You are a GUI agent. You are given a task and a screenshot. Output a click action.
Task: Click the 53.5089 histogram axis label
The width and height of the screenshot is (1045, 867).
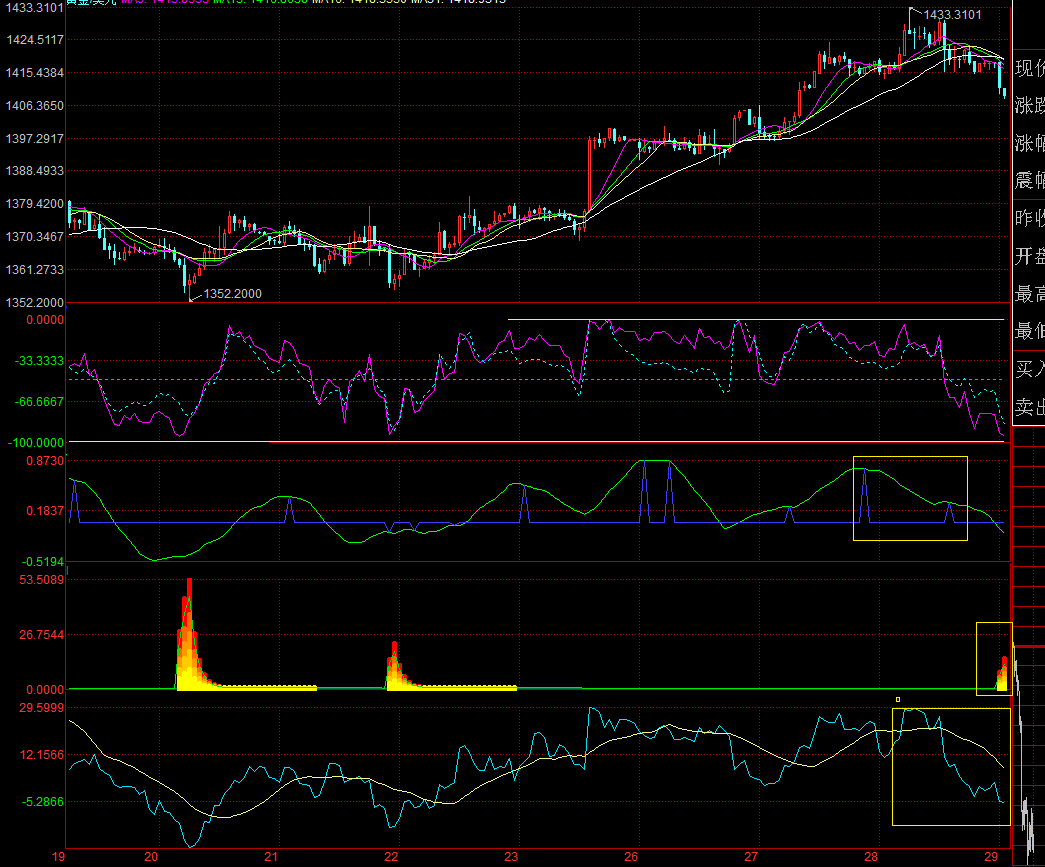coord(42,580)
